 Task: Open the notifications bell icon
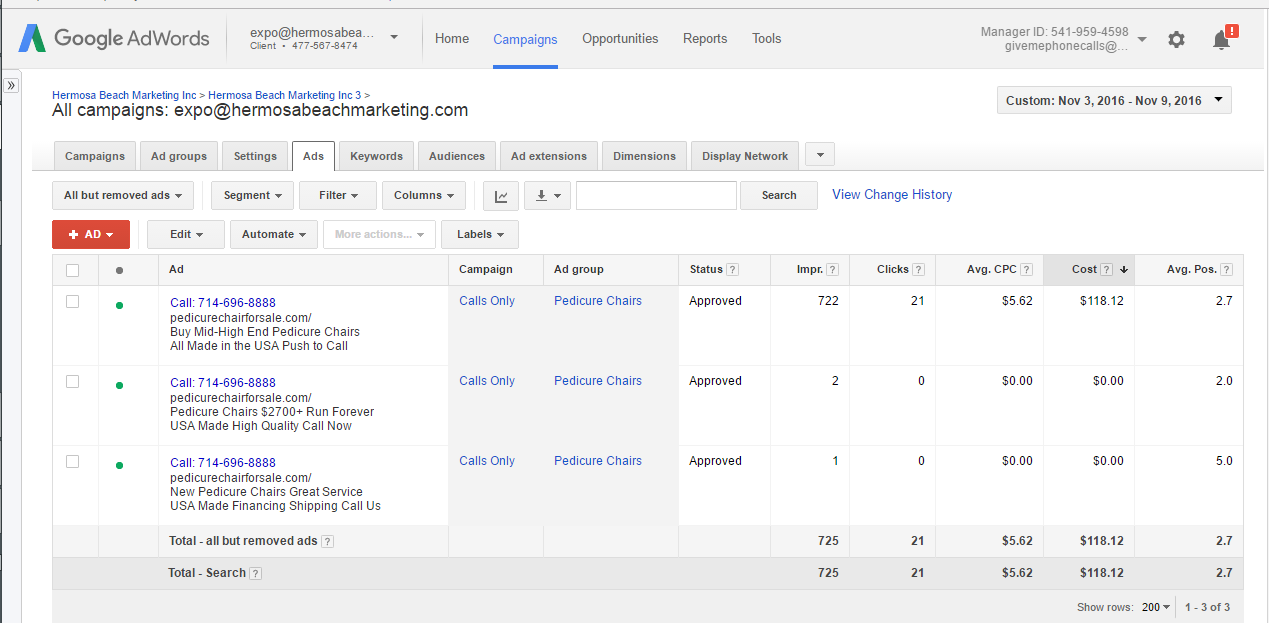click(1221, 39)
